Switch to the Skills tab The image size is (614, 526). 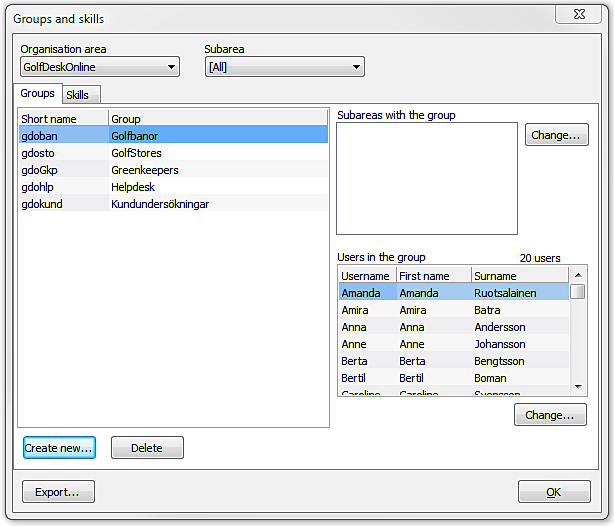[x=78, y=95]
